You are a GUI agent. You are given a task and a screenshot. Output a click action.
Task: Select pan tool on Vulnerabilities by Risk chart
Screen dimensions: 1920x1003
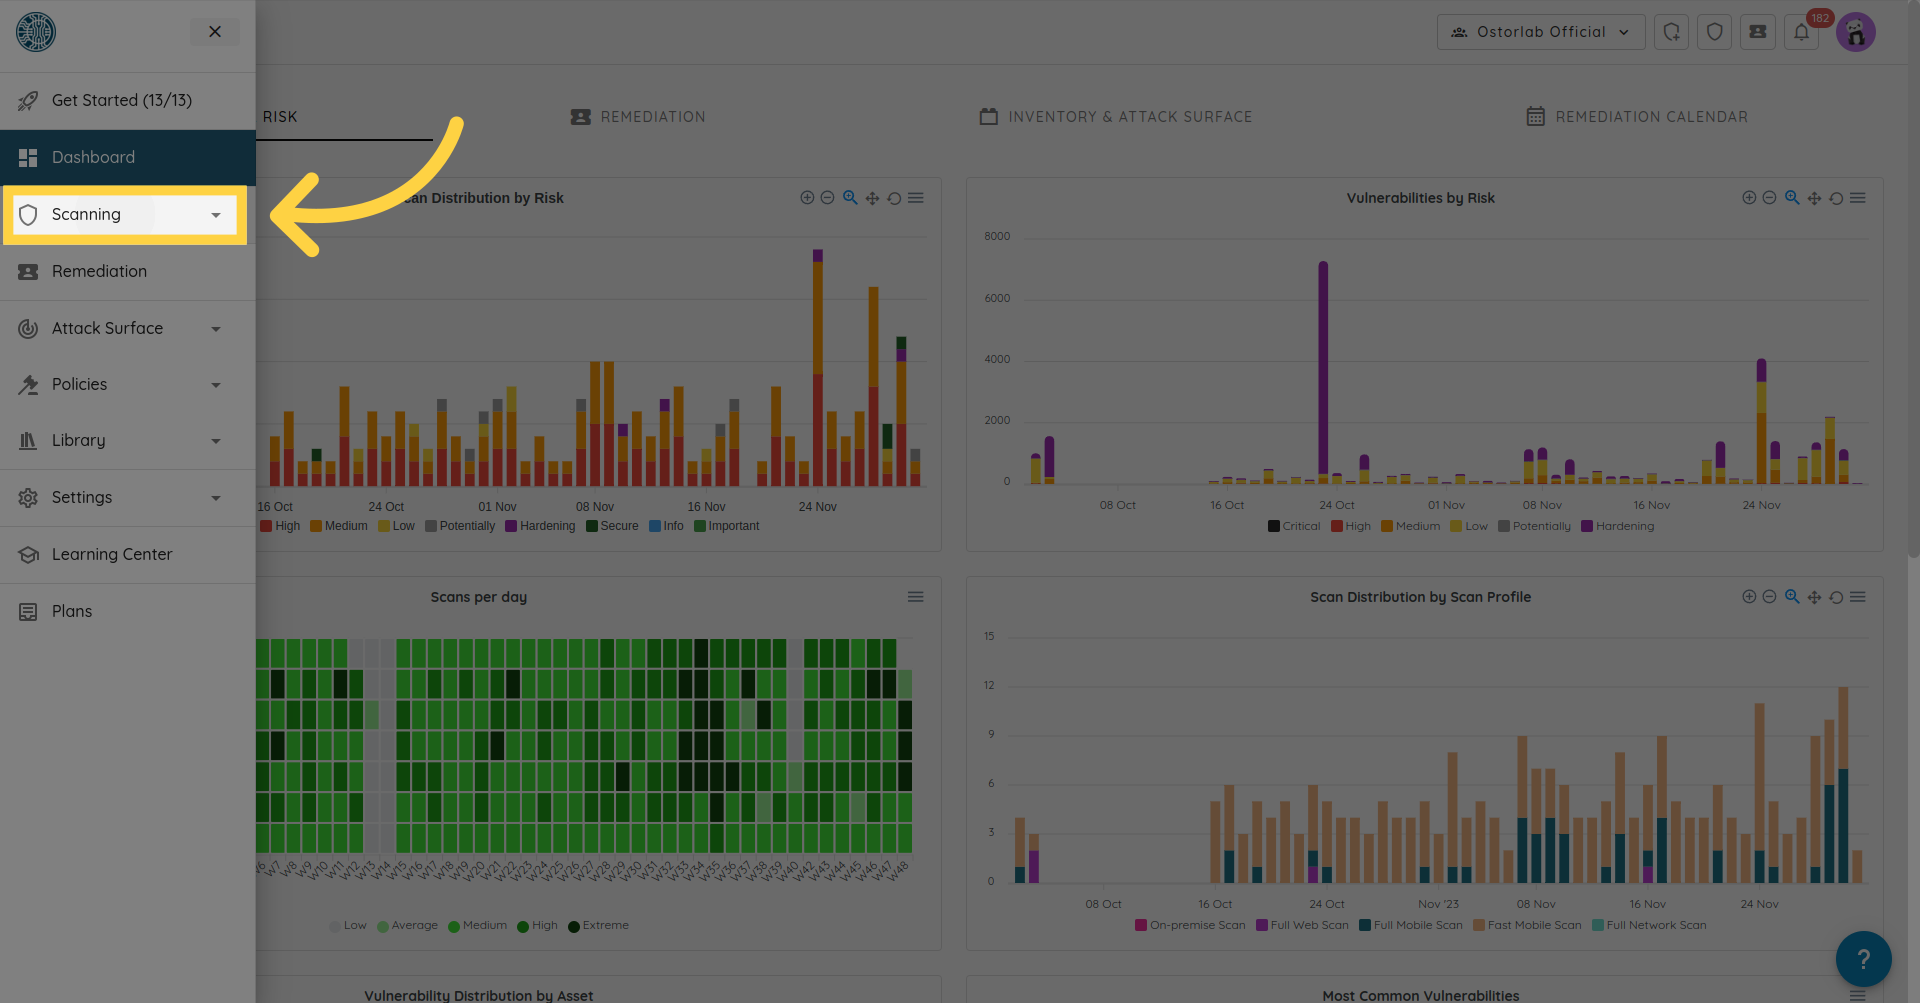pos(1814,198)
